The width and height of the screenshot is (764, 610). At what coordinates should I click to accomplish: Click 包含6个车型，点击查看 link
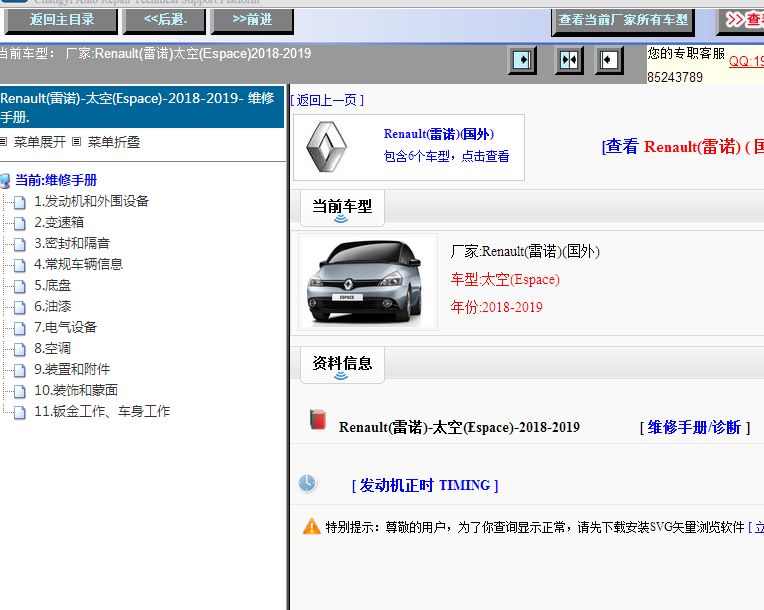446,156
